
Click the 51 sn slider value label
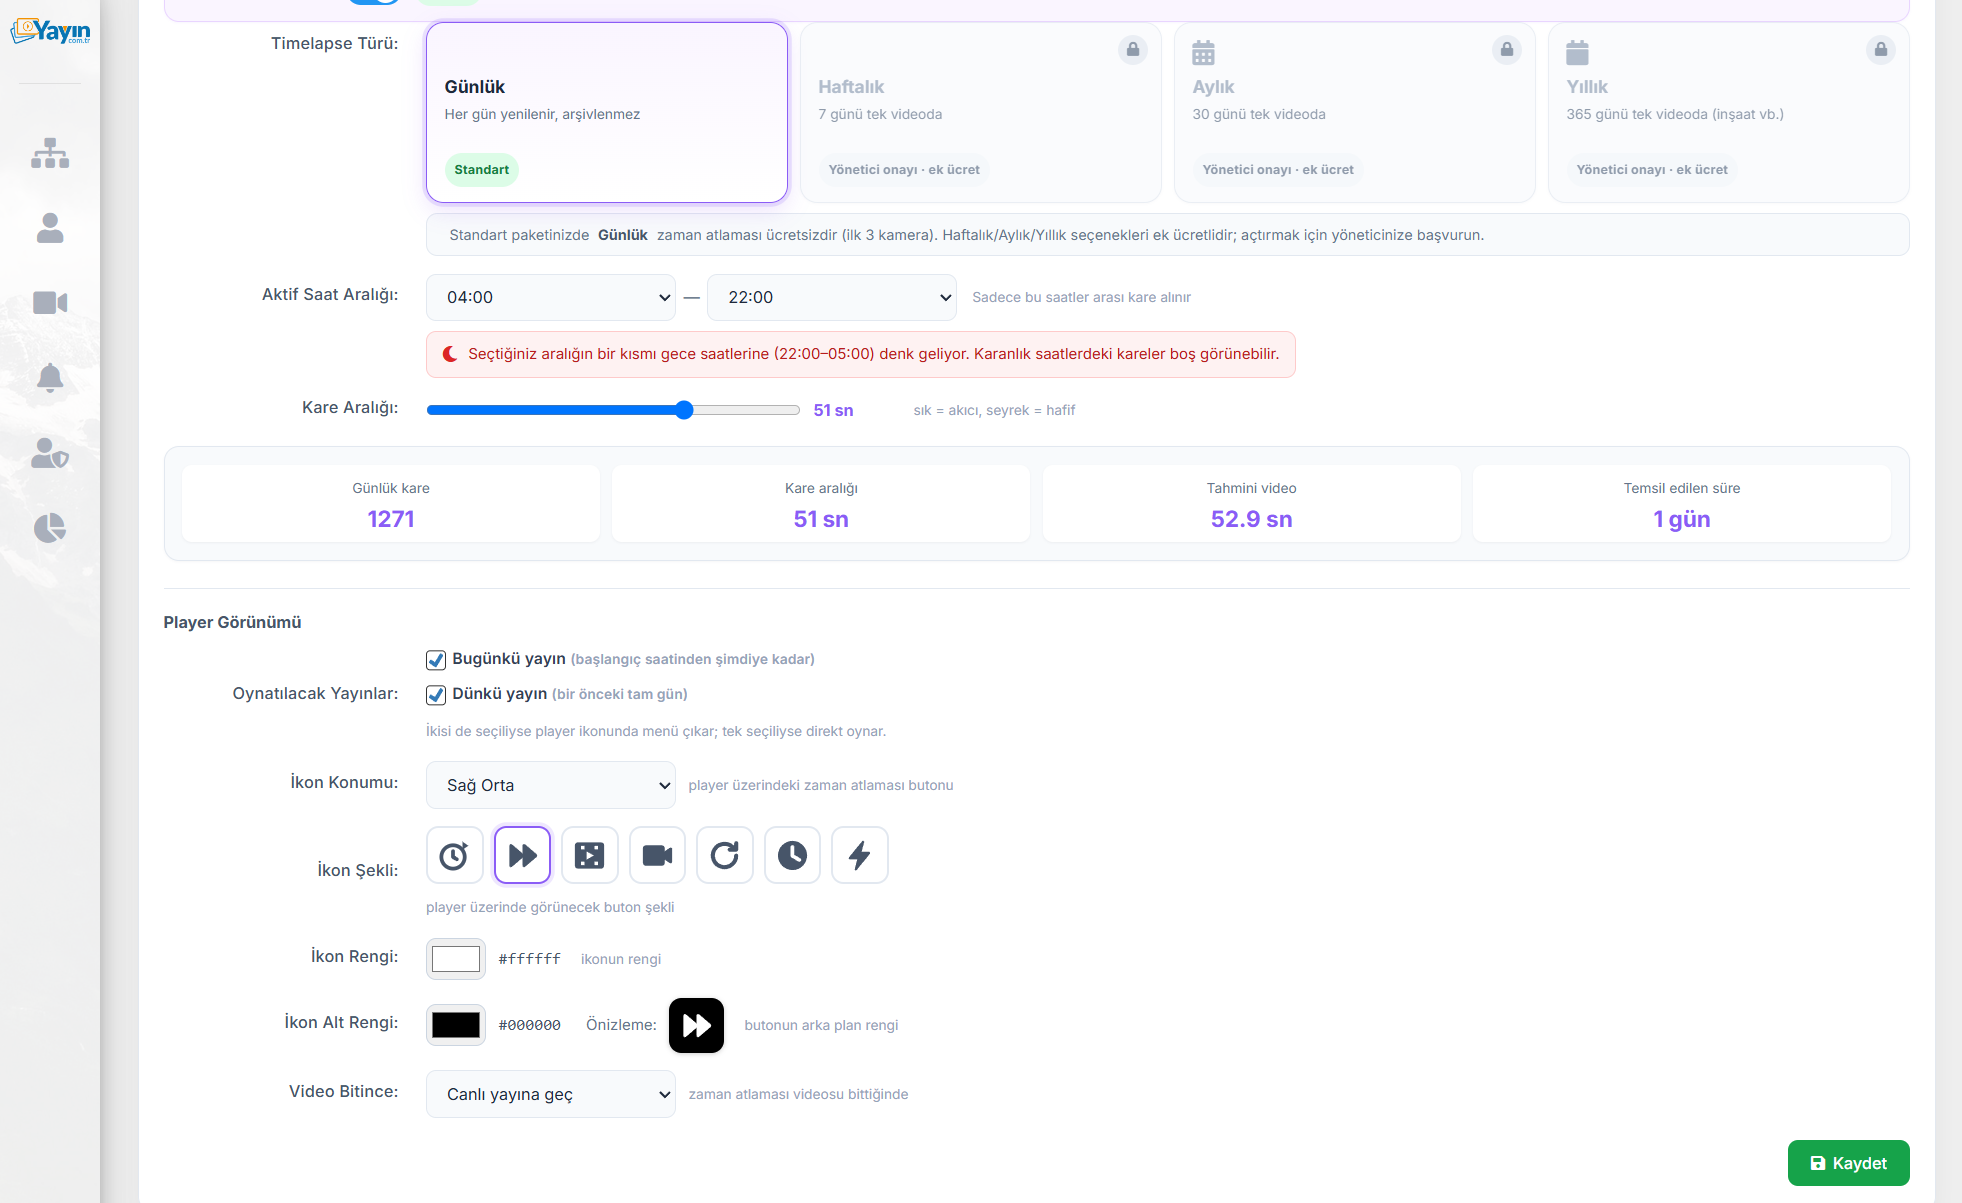coord(833,410)
